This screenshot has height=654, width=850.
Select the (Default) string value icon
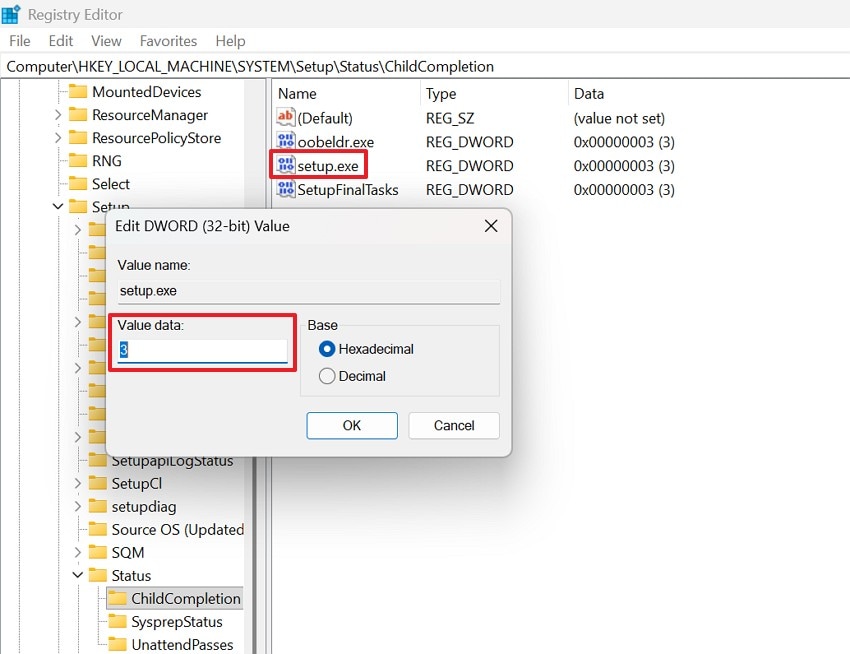(x=286, y=117)
